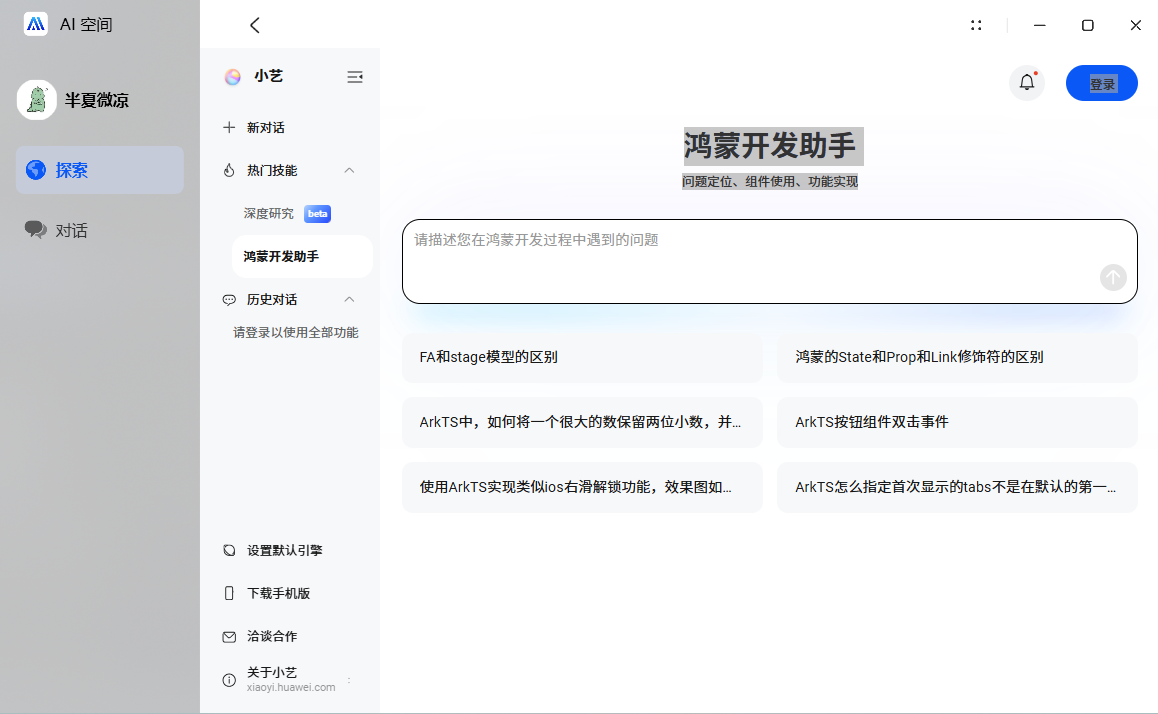This screenshot has height=714, width=1158.
Task: Click the notification bell icon
Action: coord(1027,83)
